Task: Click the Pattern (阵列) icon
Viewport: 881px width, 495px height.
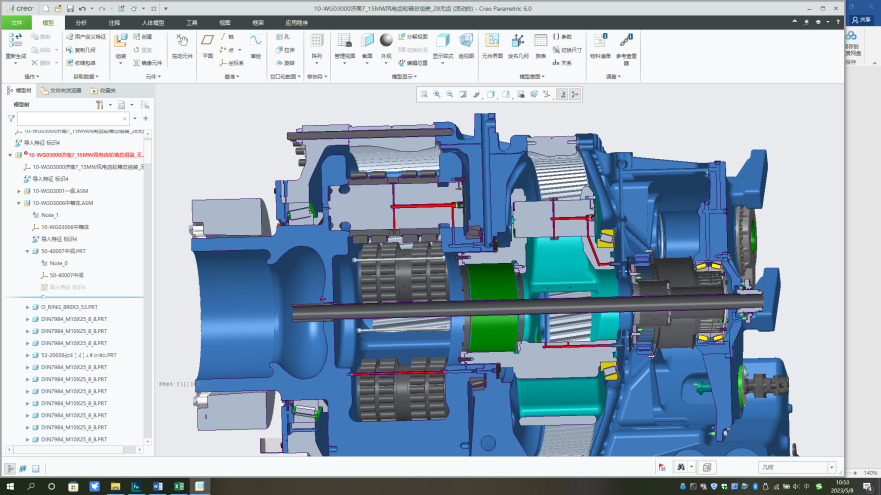Action: tap(316, 41)
